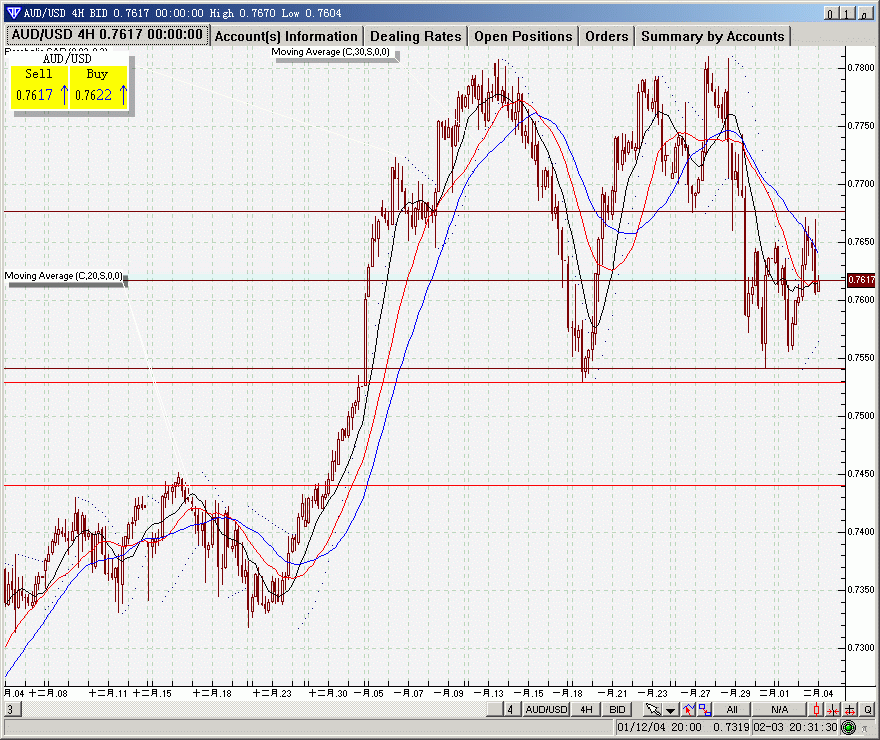Click the 02-03 20:31:30 clock field
880x740 pixels.
[795, 728]
